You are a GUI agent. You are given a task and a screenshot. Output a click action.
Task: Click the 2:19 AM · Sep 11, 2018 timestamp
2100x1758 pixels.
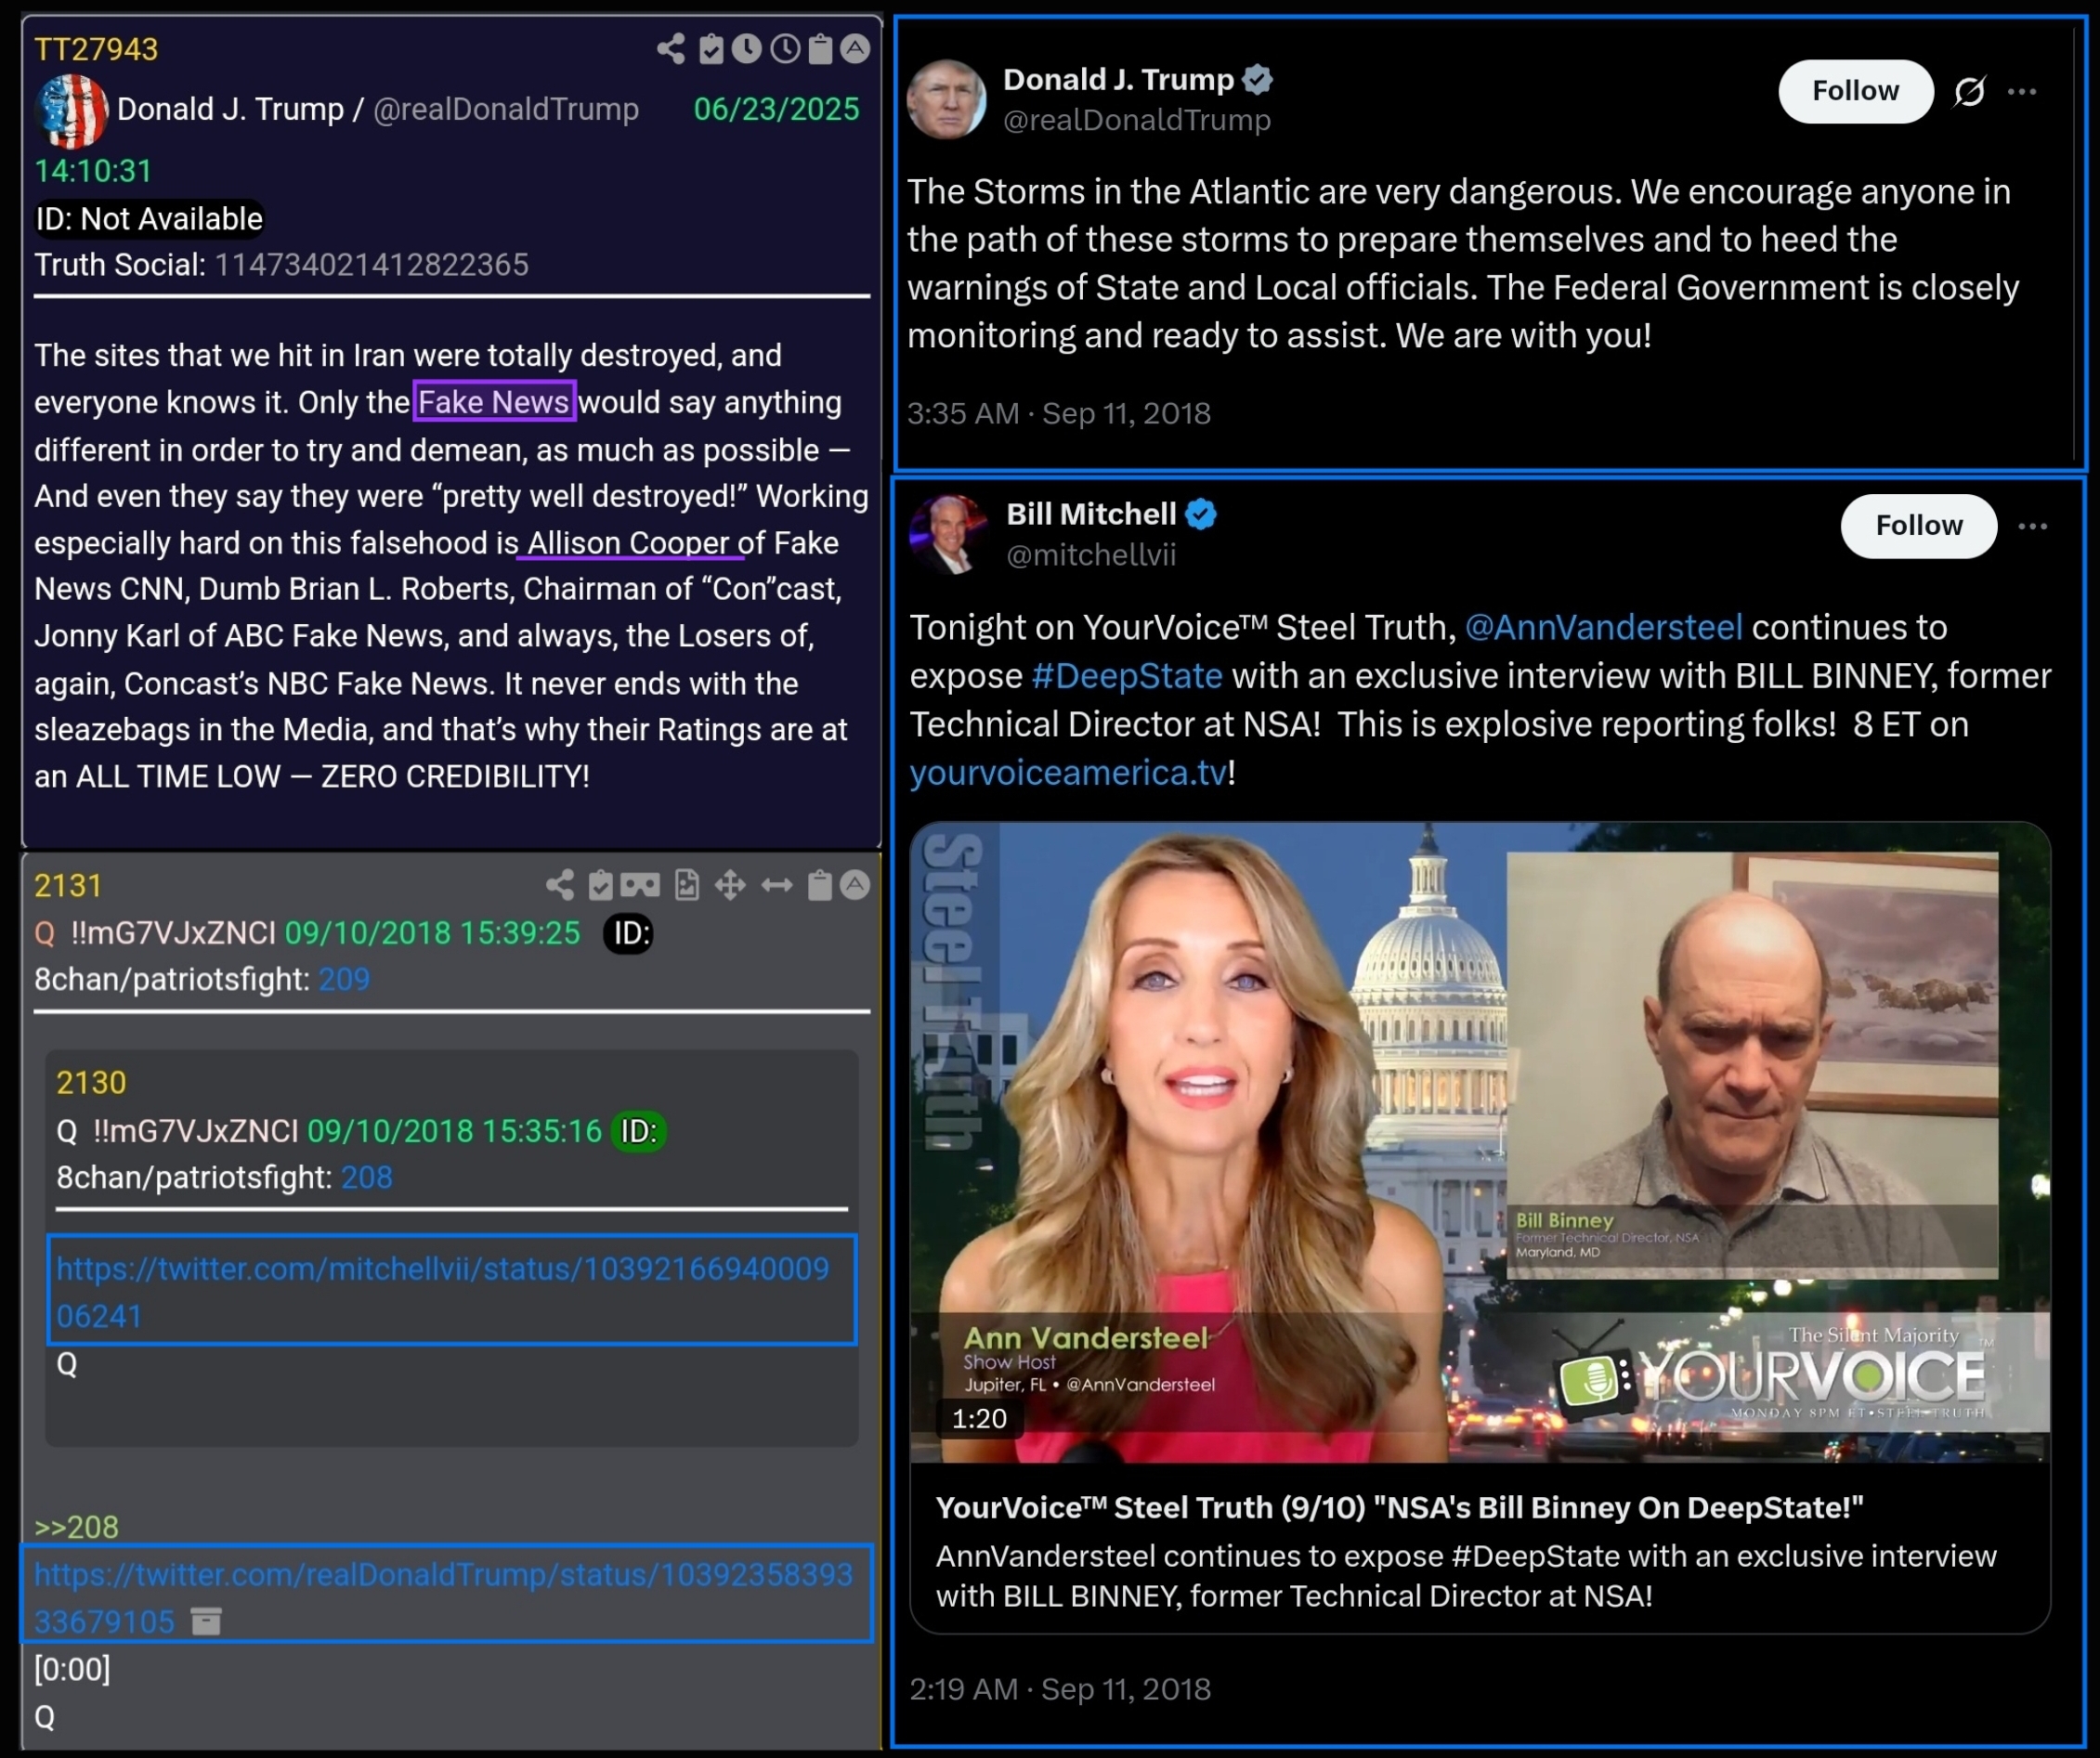coord(1060,1689)
